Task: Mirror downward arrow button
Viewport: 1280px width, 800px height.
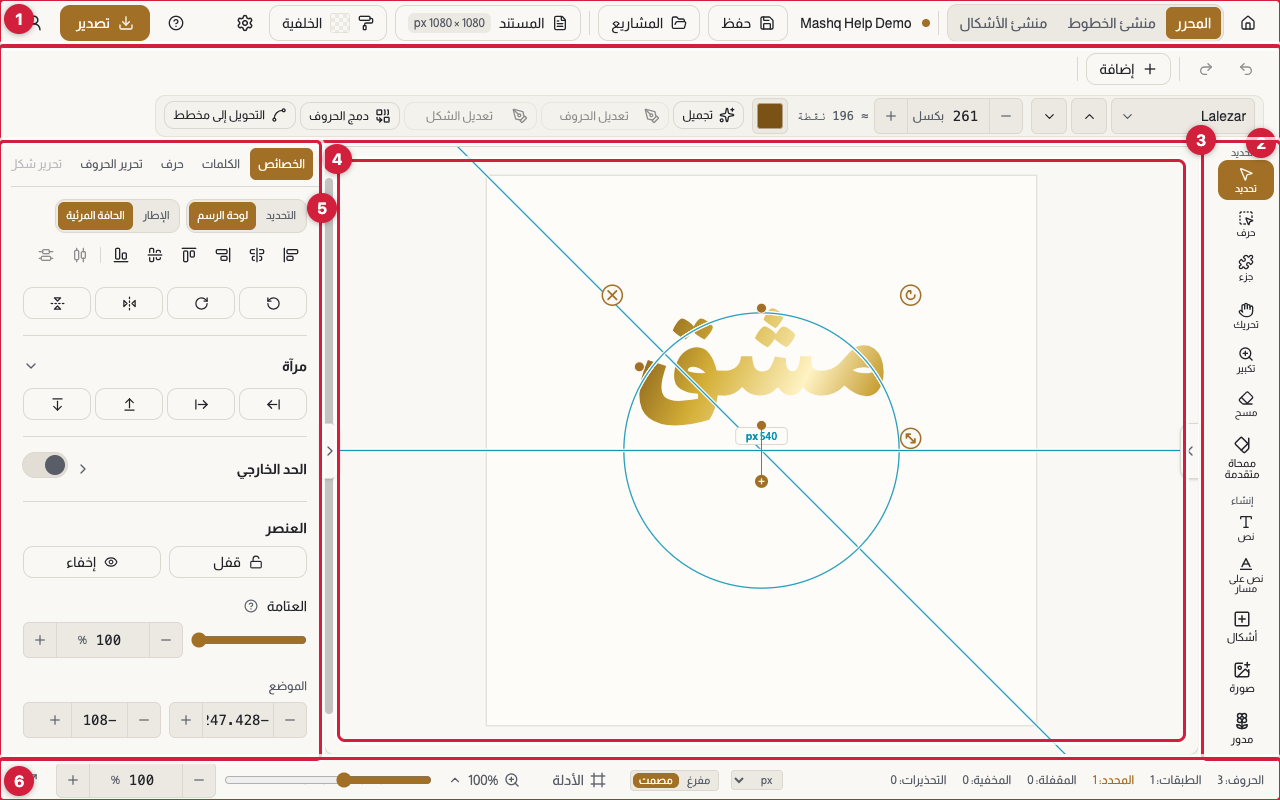Action: click(x=57, y=404)
